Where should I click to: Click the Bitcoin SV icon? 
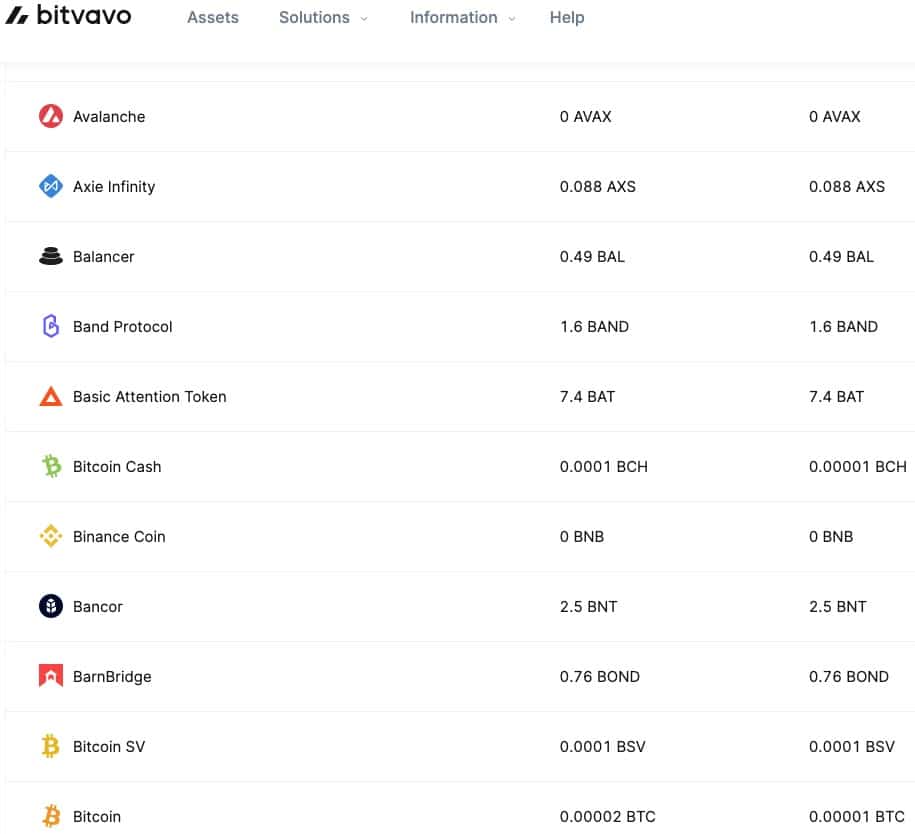51,746
